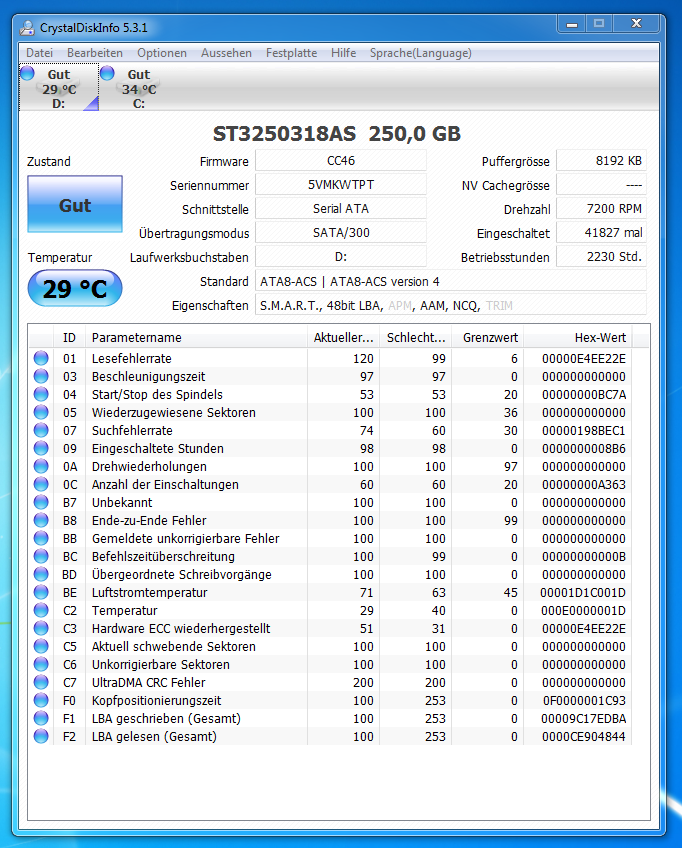
Task: Click the disk title ST3250318AS 250,0 GB
Action: tap(336, 134)
